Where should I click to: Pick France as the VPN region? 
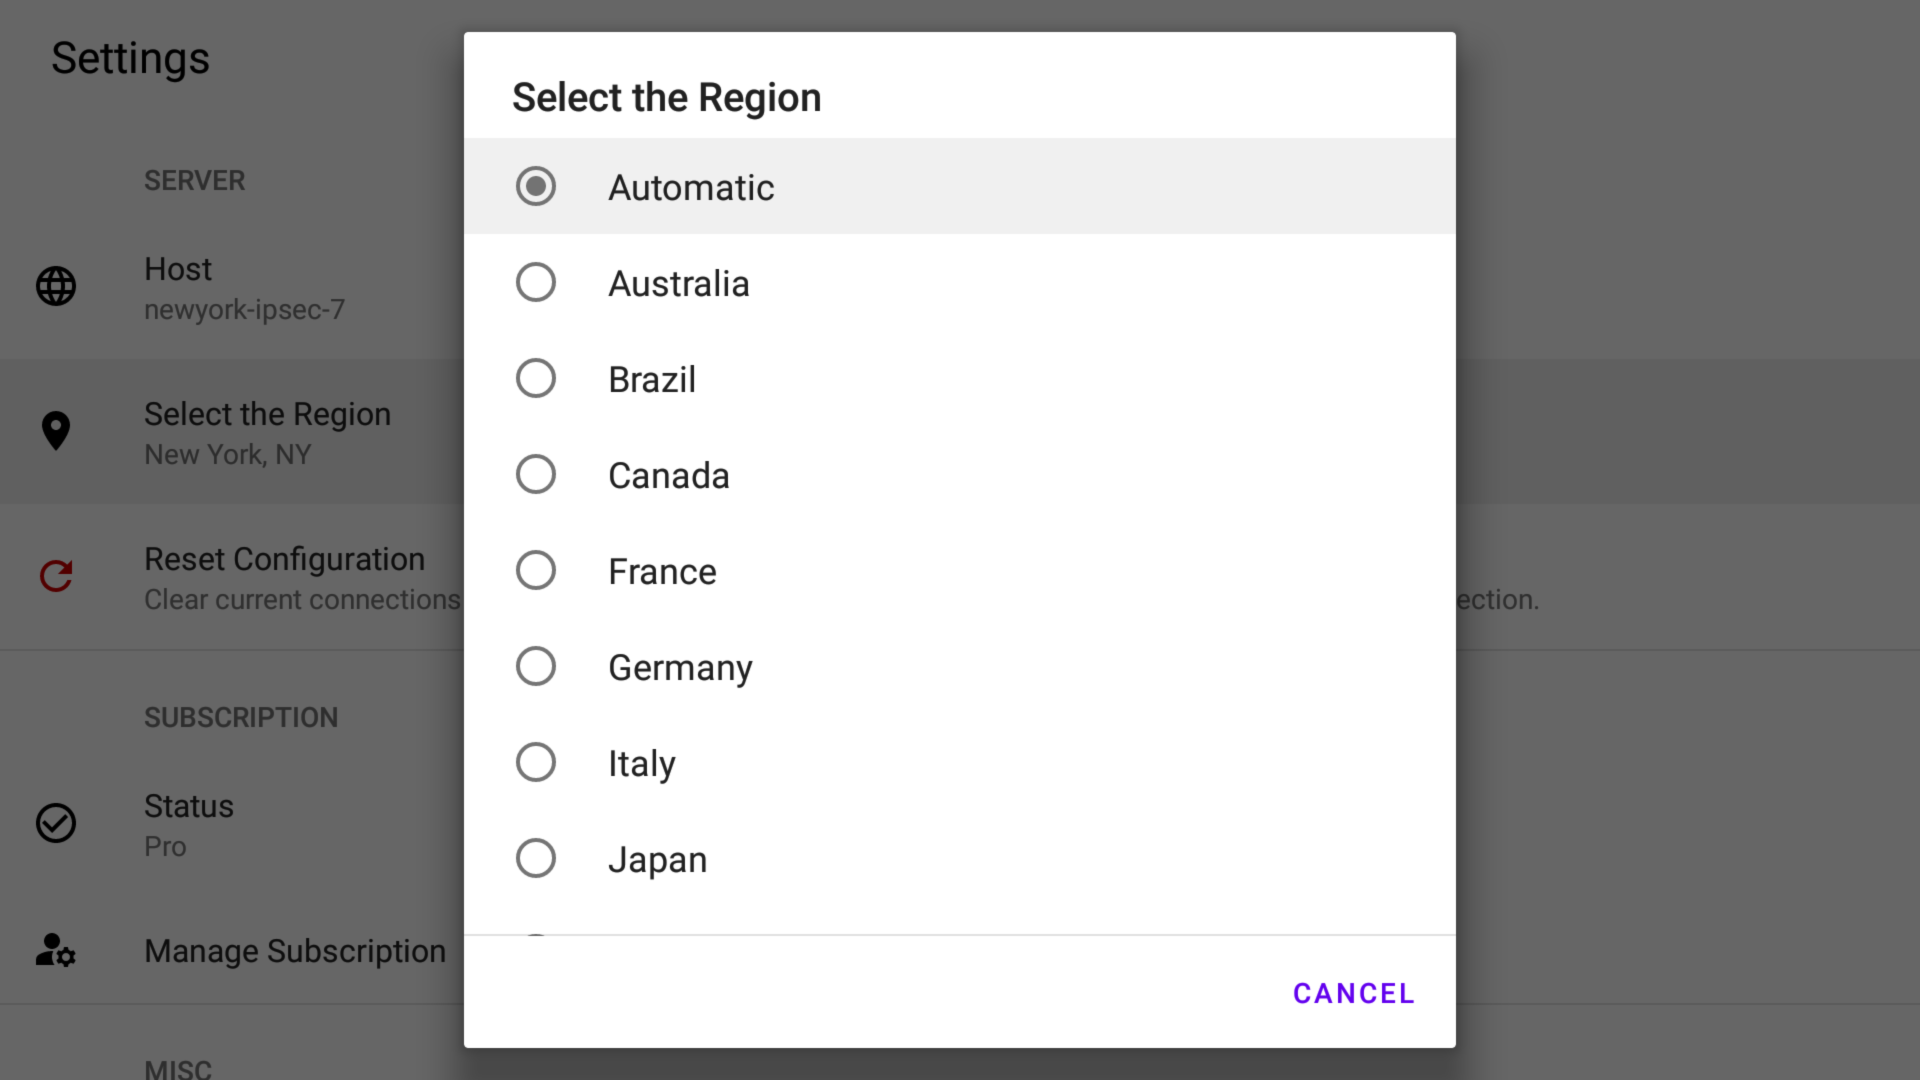536,570
